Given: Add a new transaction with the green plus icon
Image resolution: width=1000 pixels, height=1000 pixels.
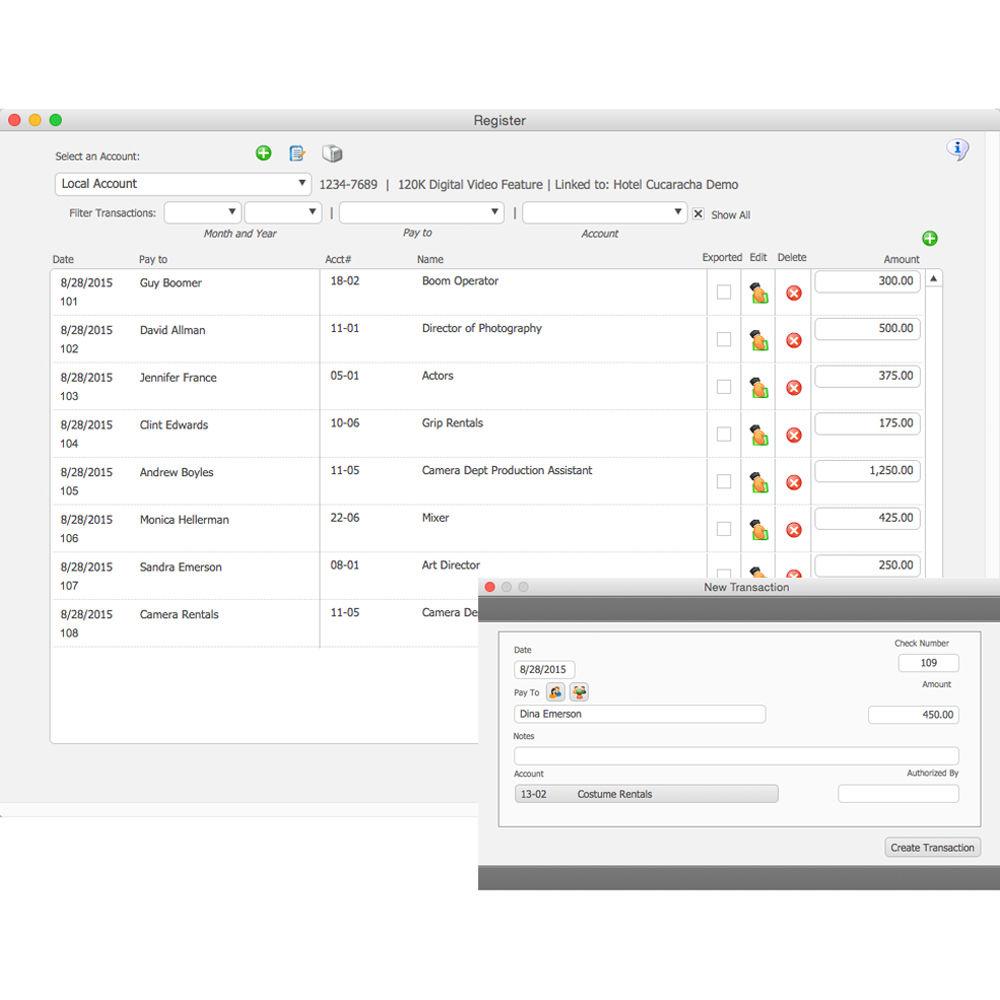Looking at the screenshot, I should (x=929, y=238).
